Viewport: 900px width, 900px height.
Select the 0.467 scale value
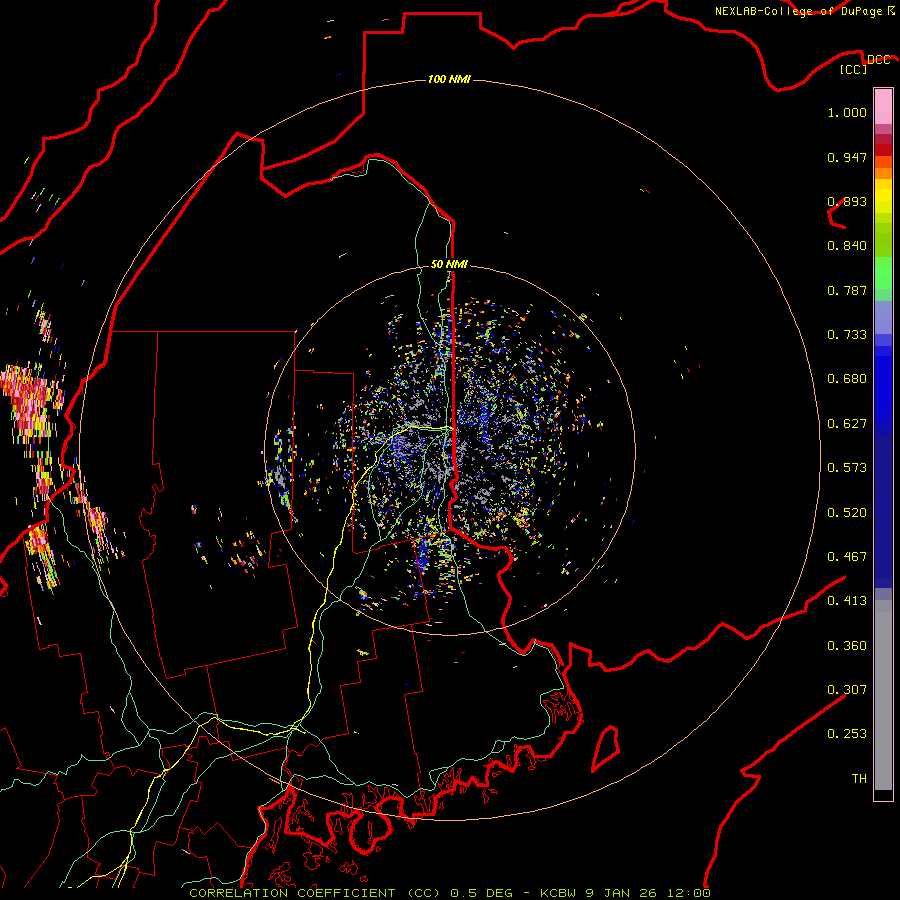coord(847,557)
